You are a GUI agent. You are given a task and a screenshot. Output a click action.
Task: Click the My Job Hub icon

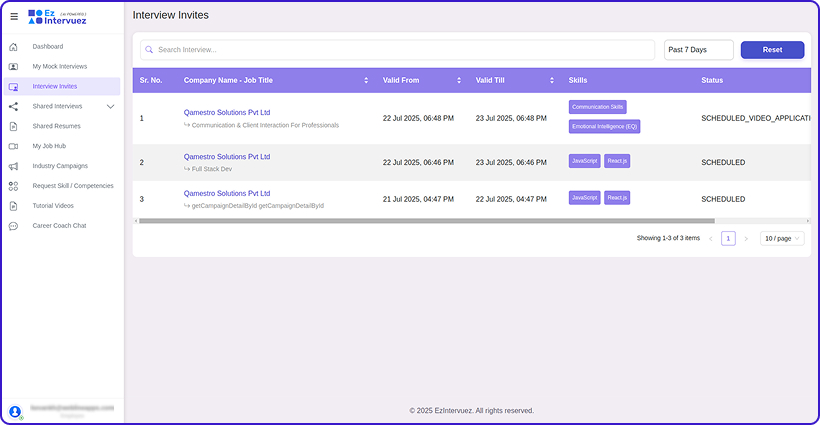click(x=13, y=146)
